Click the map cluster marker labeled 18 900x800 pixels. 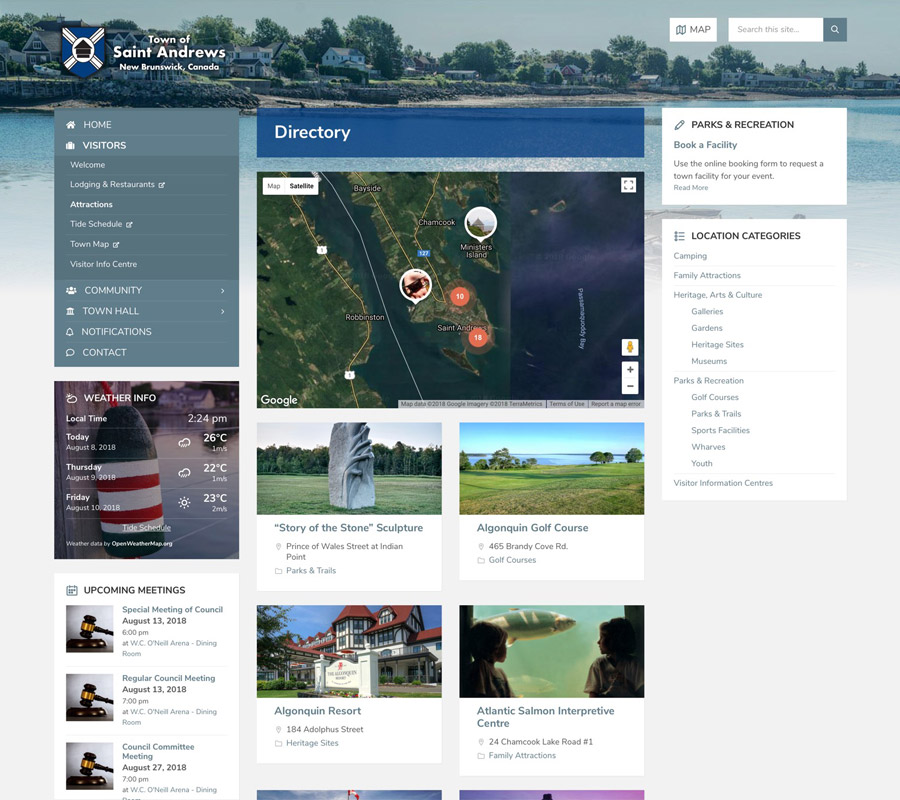point(478,337)
